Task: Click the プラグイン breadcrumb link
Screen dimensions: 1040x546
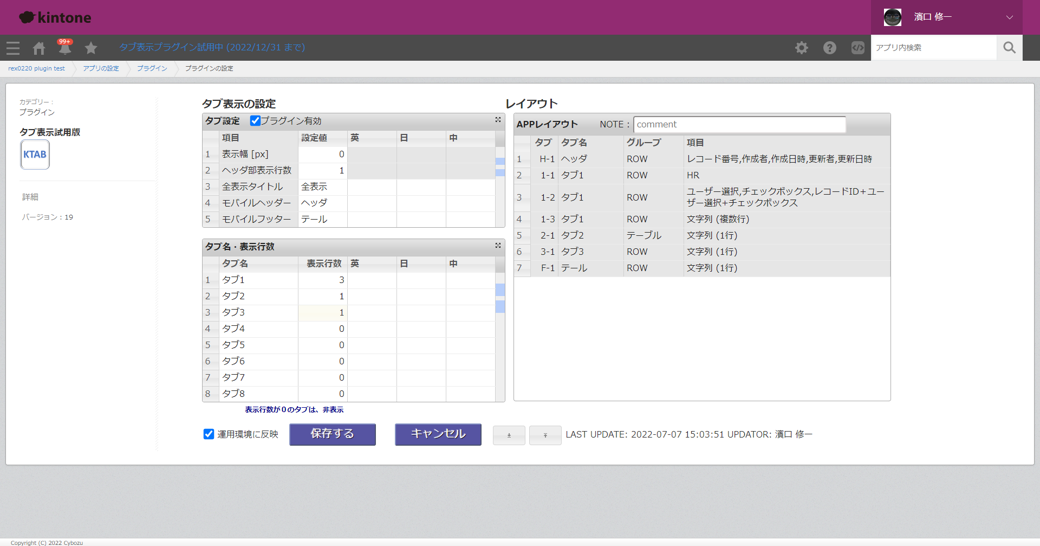Action: click(152, 68)
